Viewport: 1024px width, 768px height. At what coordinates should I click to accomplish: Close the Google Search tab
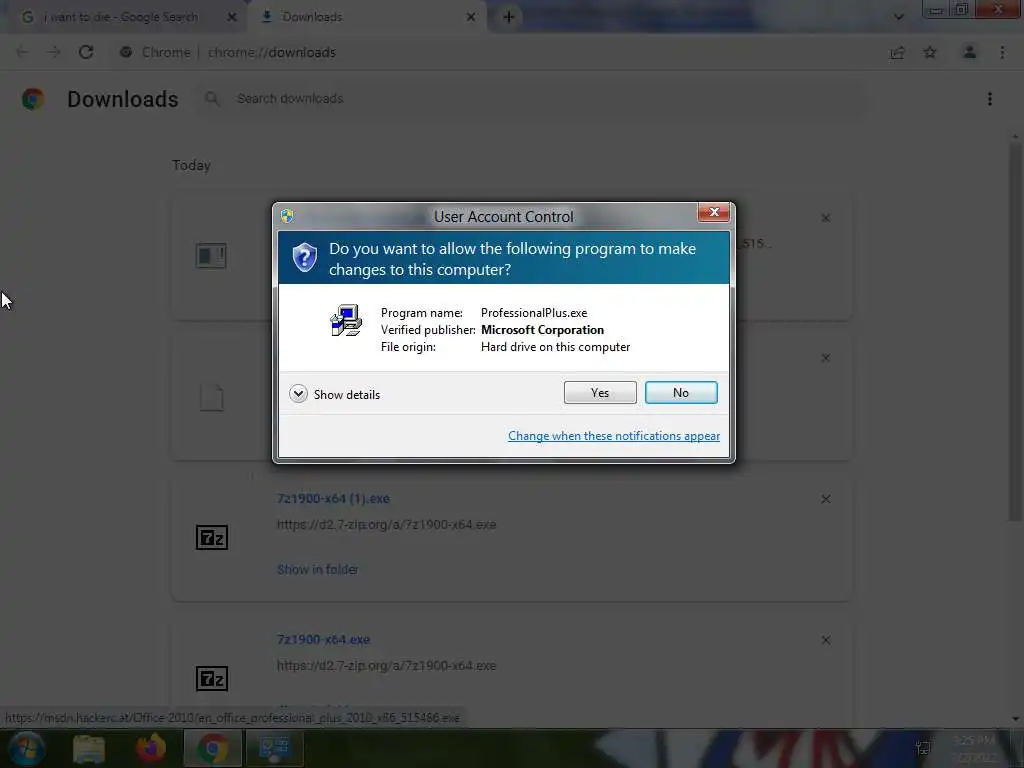pos(231,17)
